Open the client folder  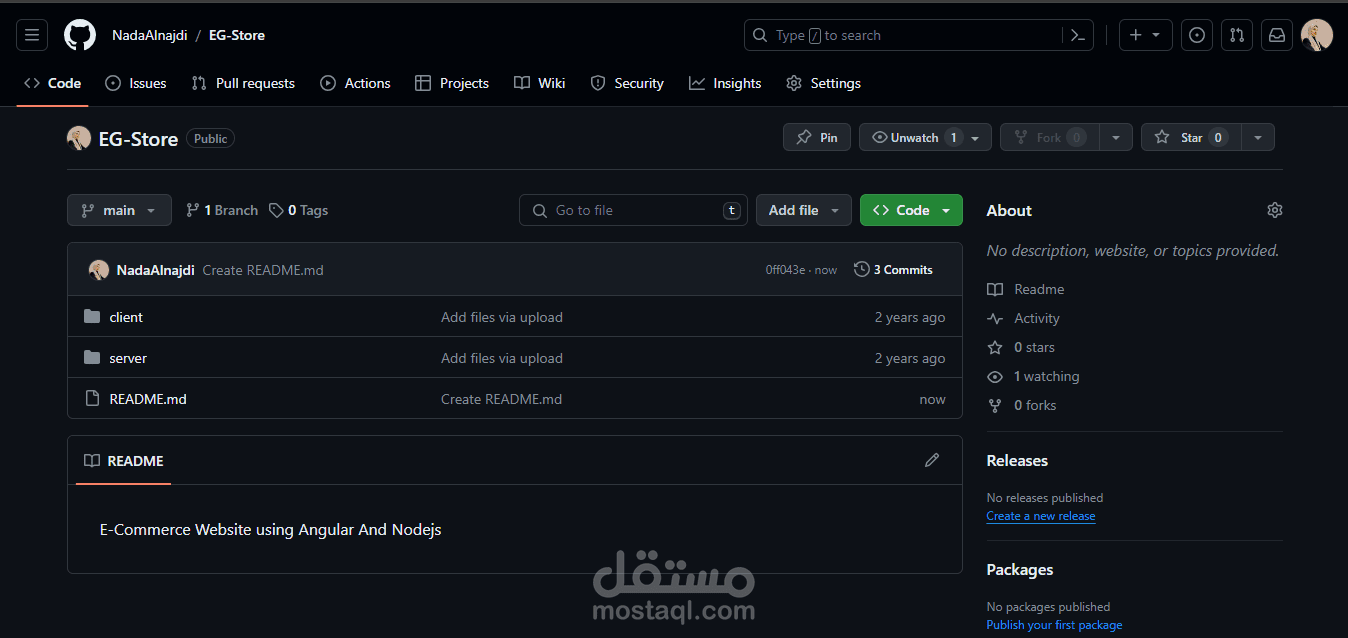(x=126, y=317)
